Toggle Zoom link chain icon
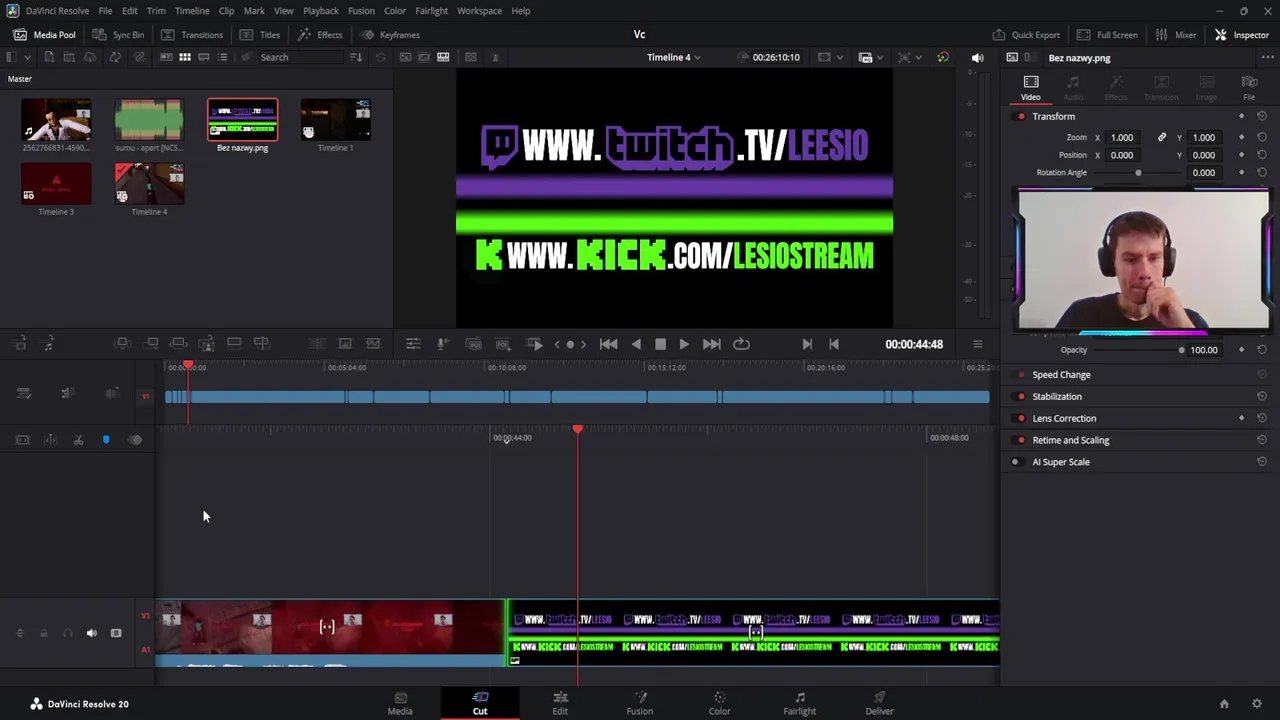Image resolution: width=1280 pixels, height=720 pixels. click(x=1162, y=137)
